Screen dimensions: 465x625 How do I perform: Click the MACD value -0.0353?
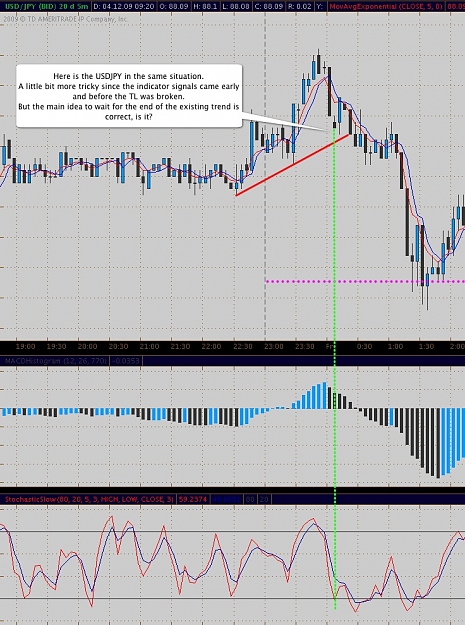pyautogui.click(x=126, y=361)
